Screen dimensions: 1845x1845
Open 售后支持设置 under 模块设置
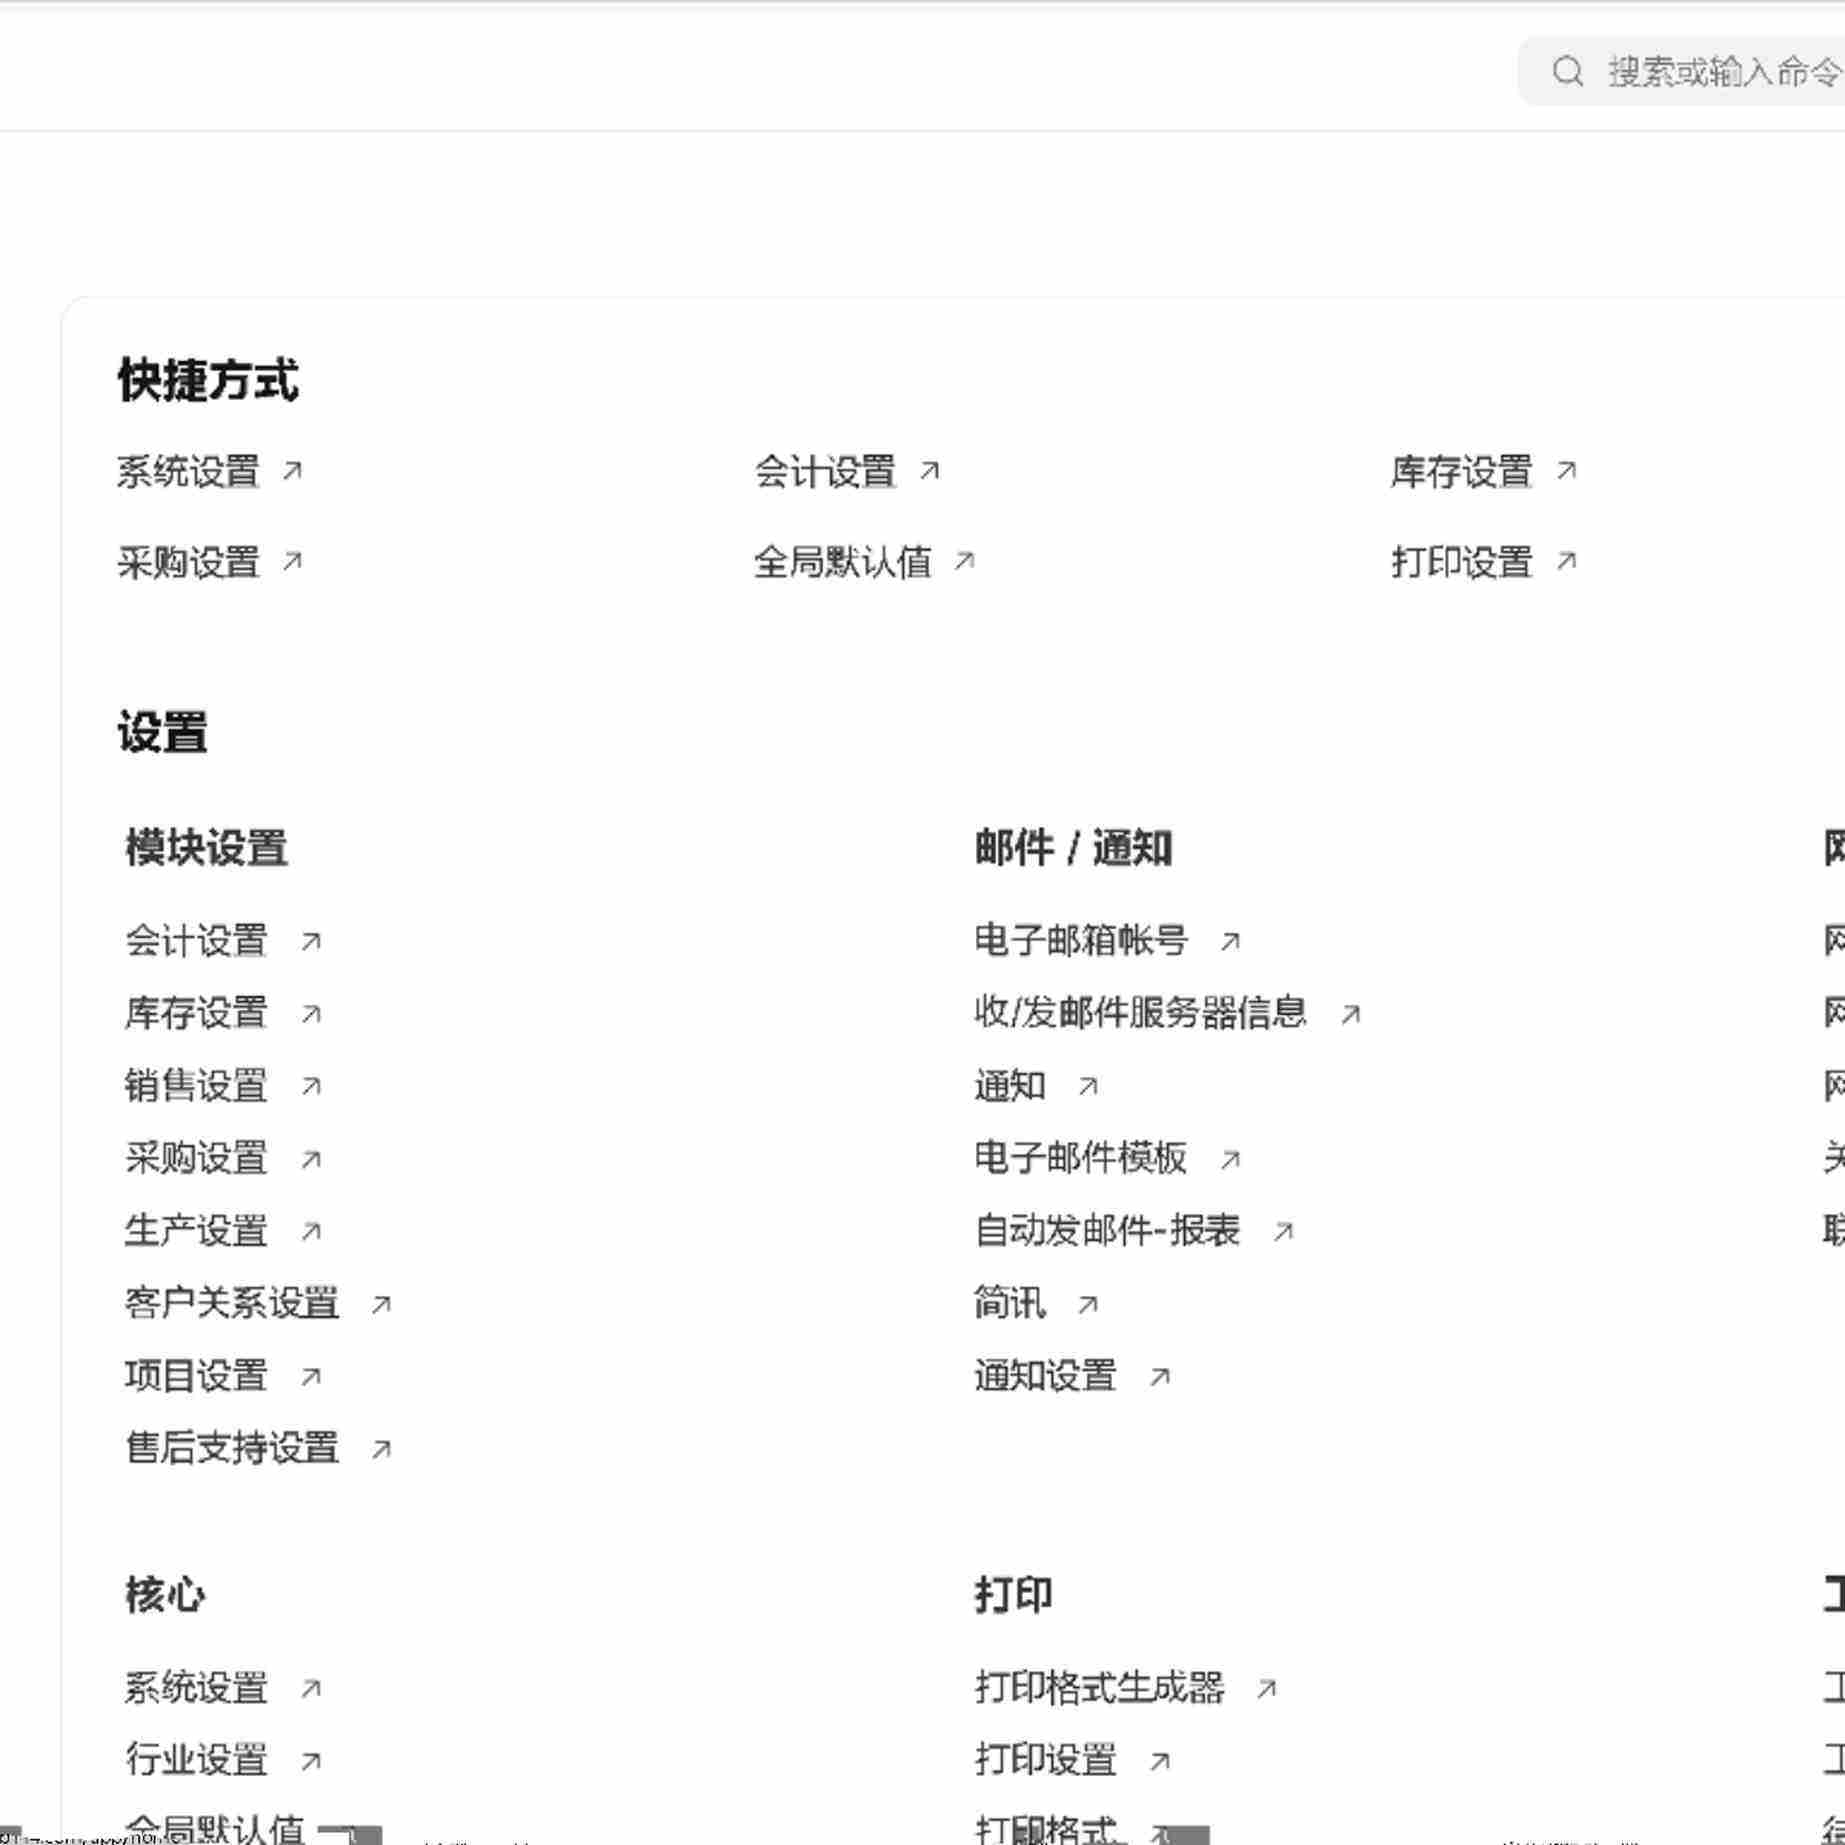point(230,1447)
